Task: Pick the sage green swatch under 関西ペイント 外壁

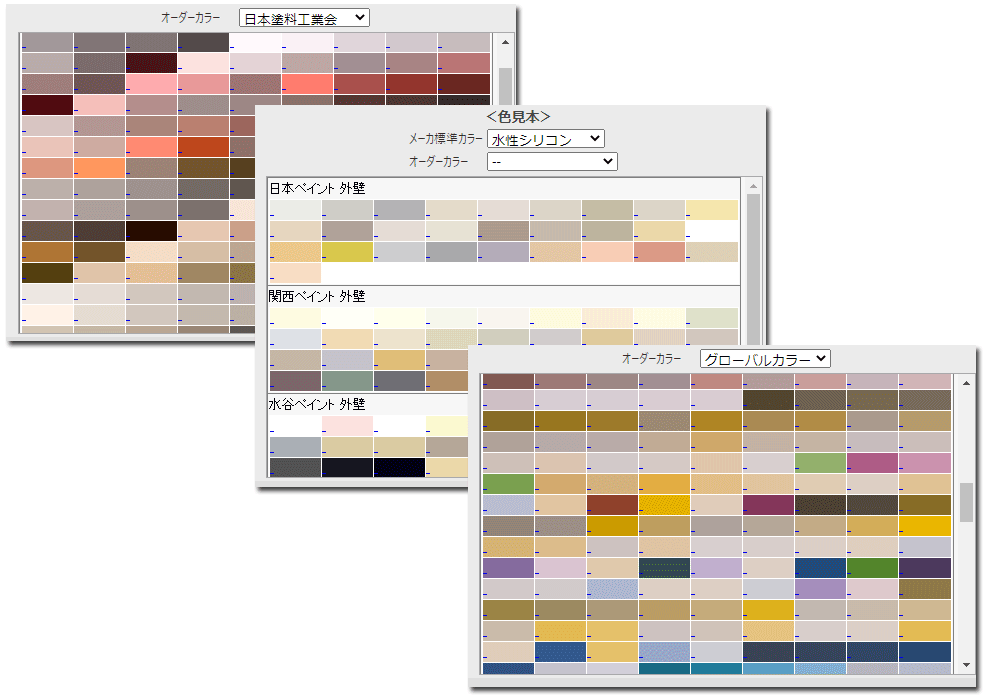Action: (348, 381)
